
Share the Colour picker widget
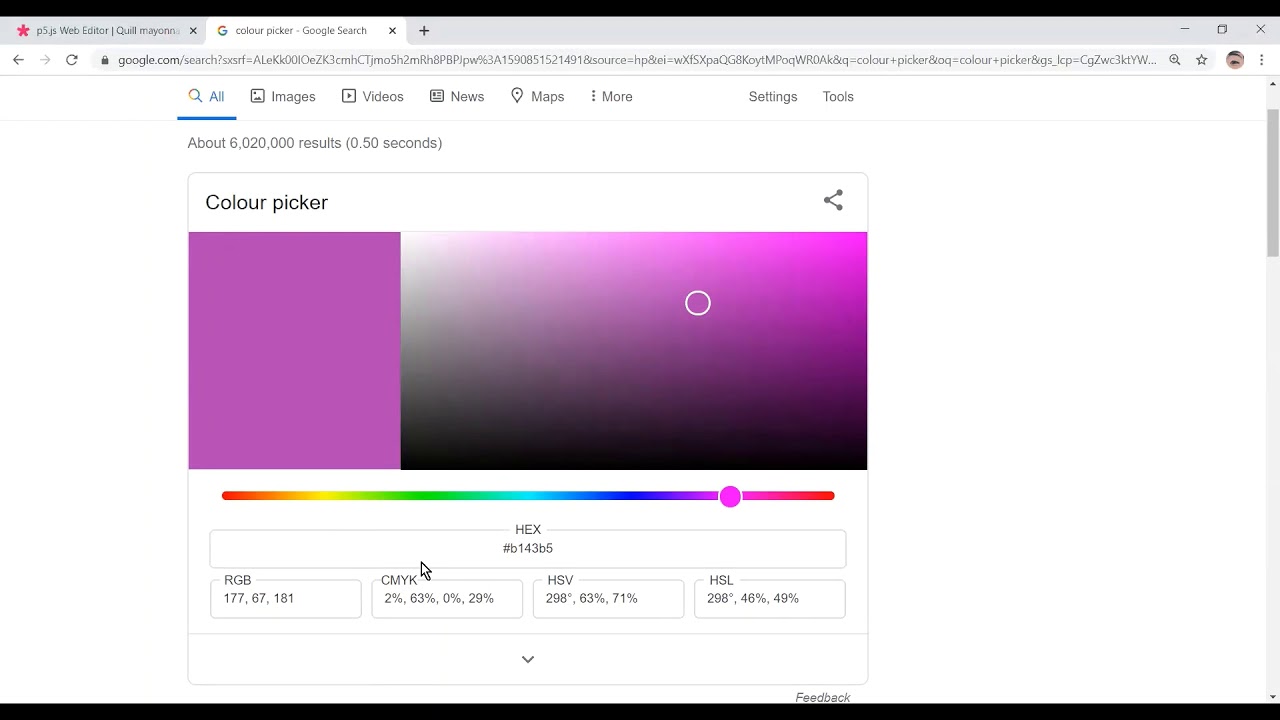pyautogui.click(x=833, y=201)
